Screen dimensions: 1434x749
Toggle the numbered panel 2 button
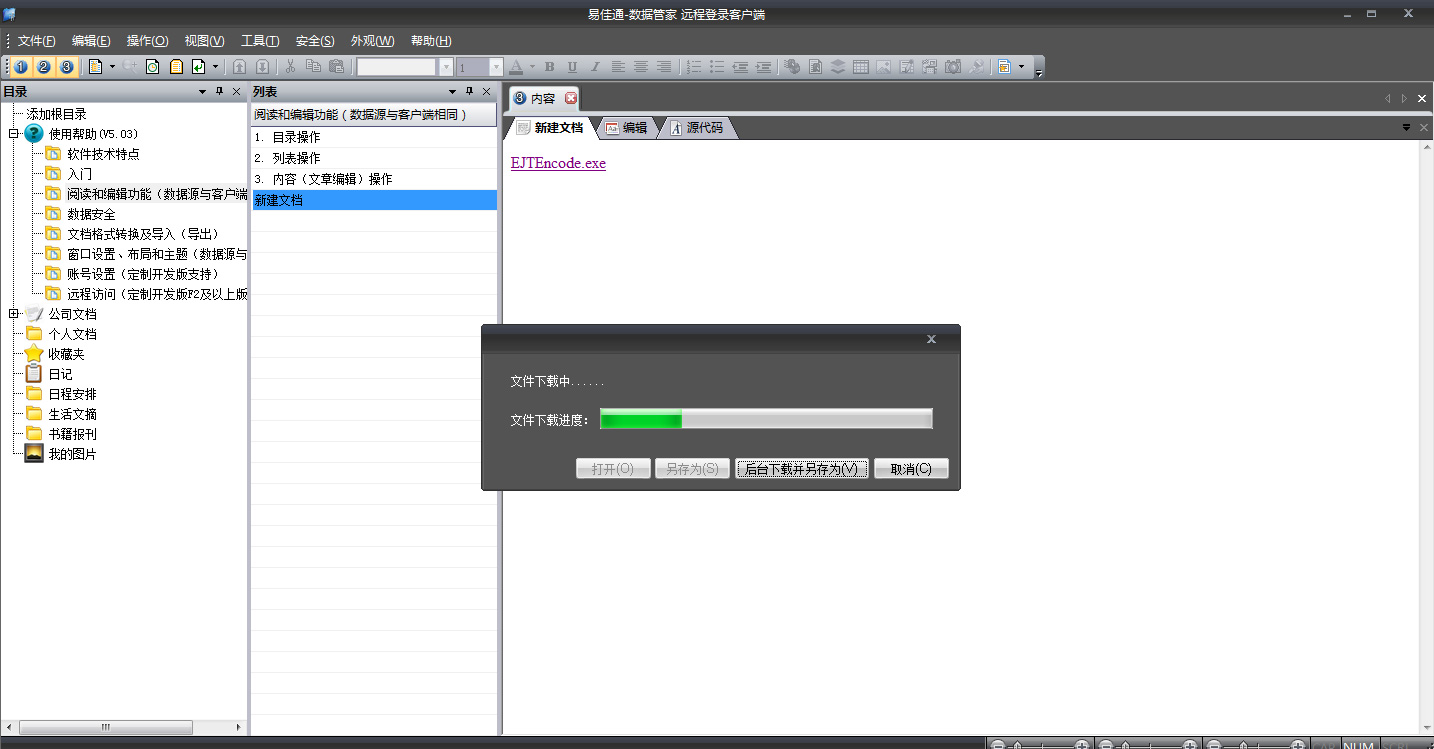(44, 67)
